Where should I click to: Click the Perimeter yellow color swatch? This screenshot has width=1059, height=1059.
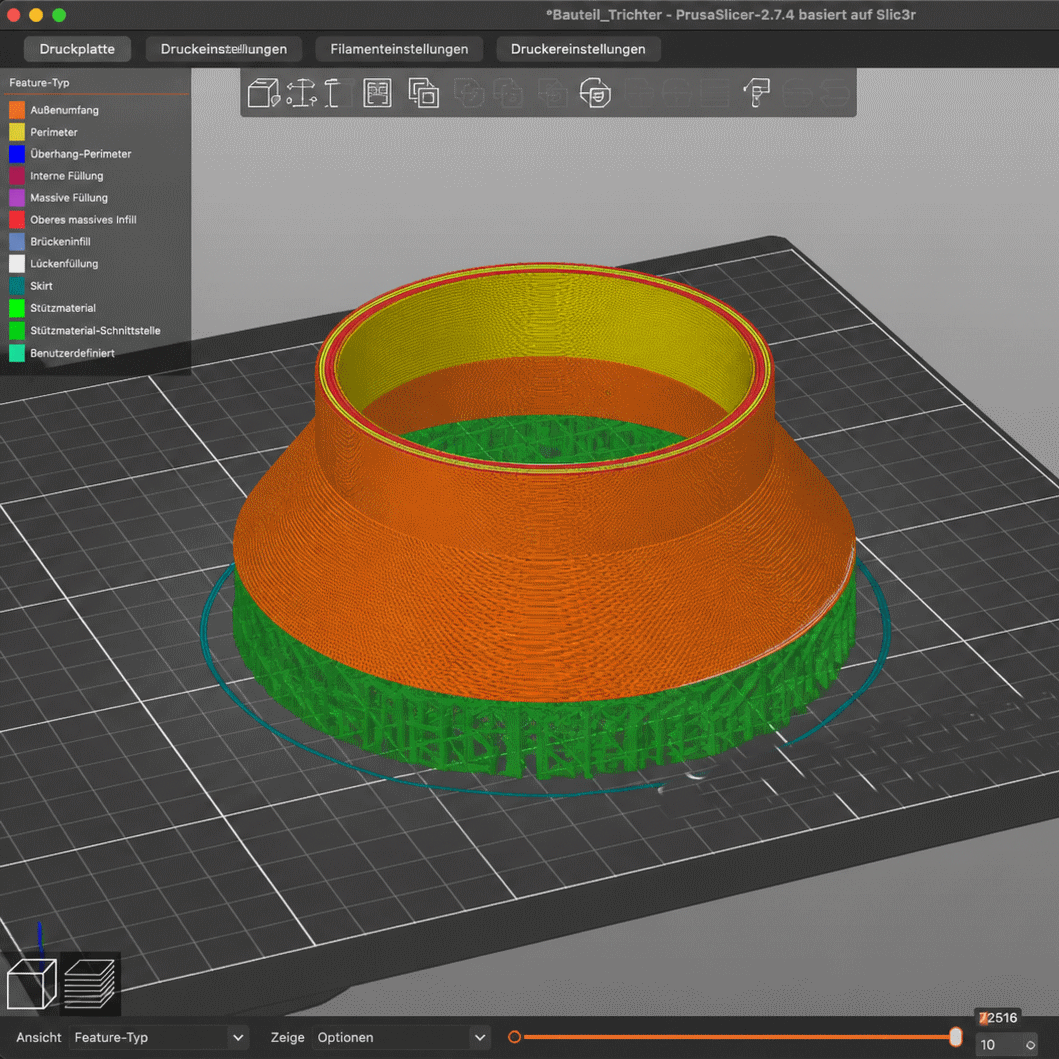coord(17,132)
